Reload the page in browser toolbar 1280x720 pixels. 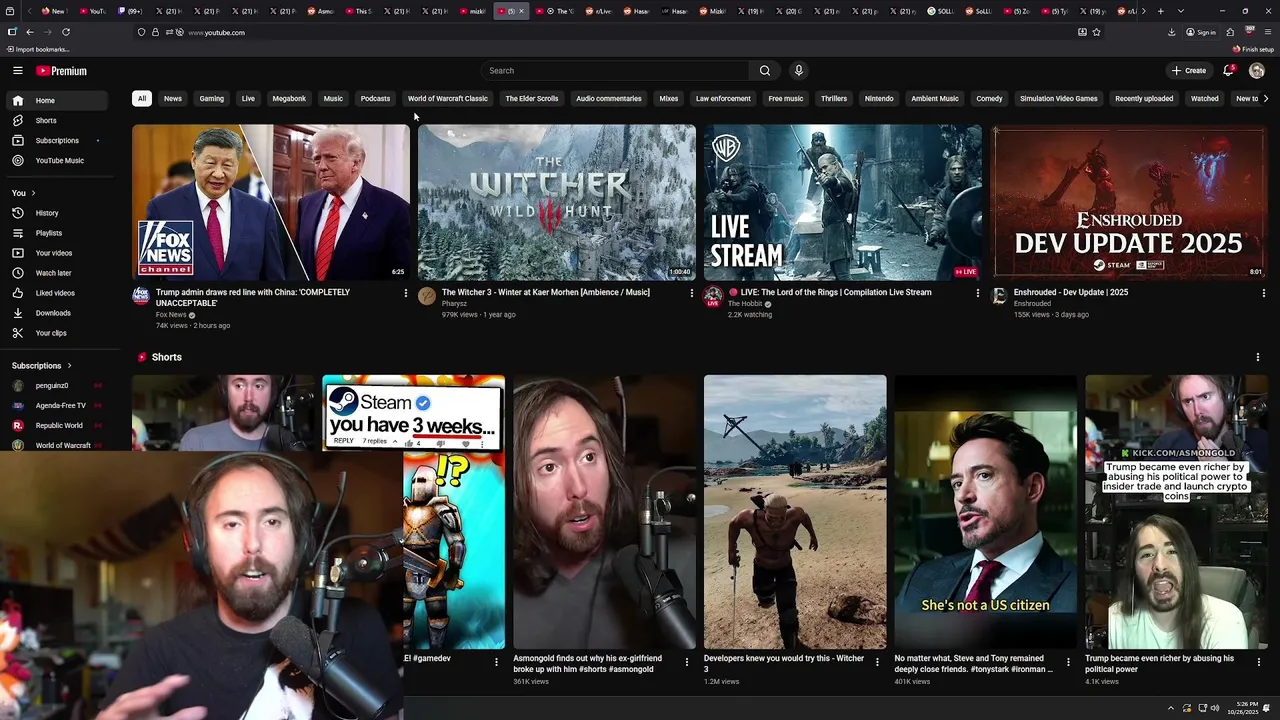tap(66, 32)
